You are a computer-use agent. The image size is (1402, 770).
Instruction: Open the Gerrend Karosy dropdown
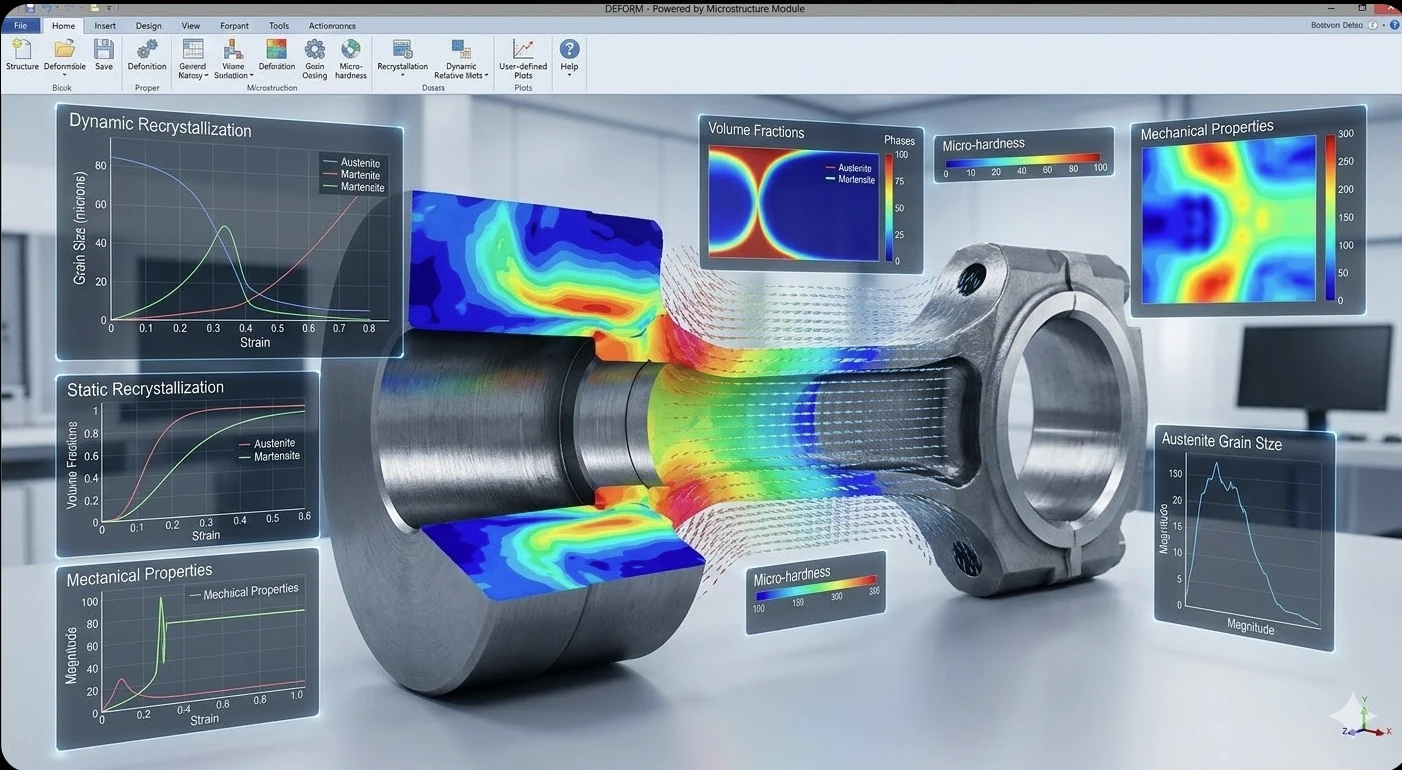[206, 76]
